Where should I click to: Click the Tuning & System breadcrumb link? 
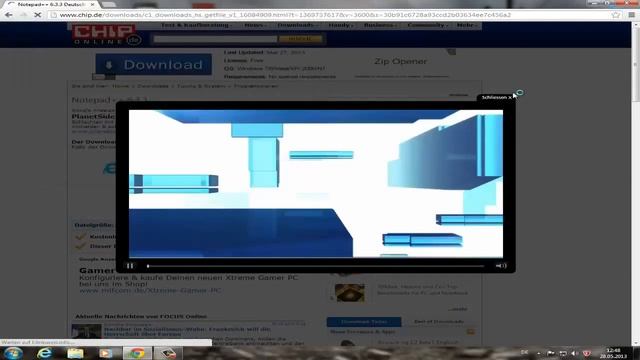coord(201,86)
